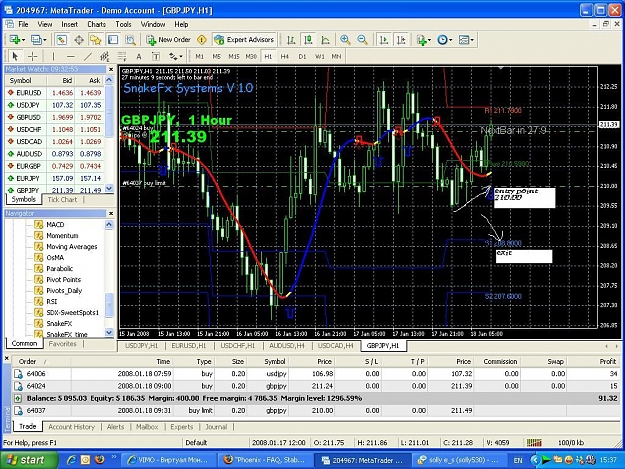Open a new chart window

[x=17, y=40]
